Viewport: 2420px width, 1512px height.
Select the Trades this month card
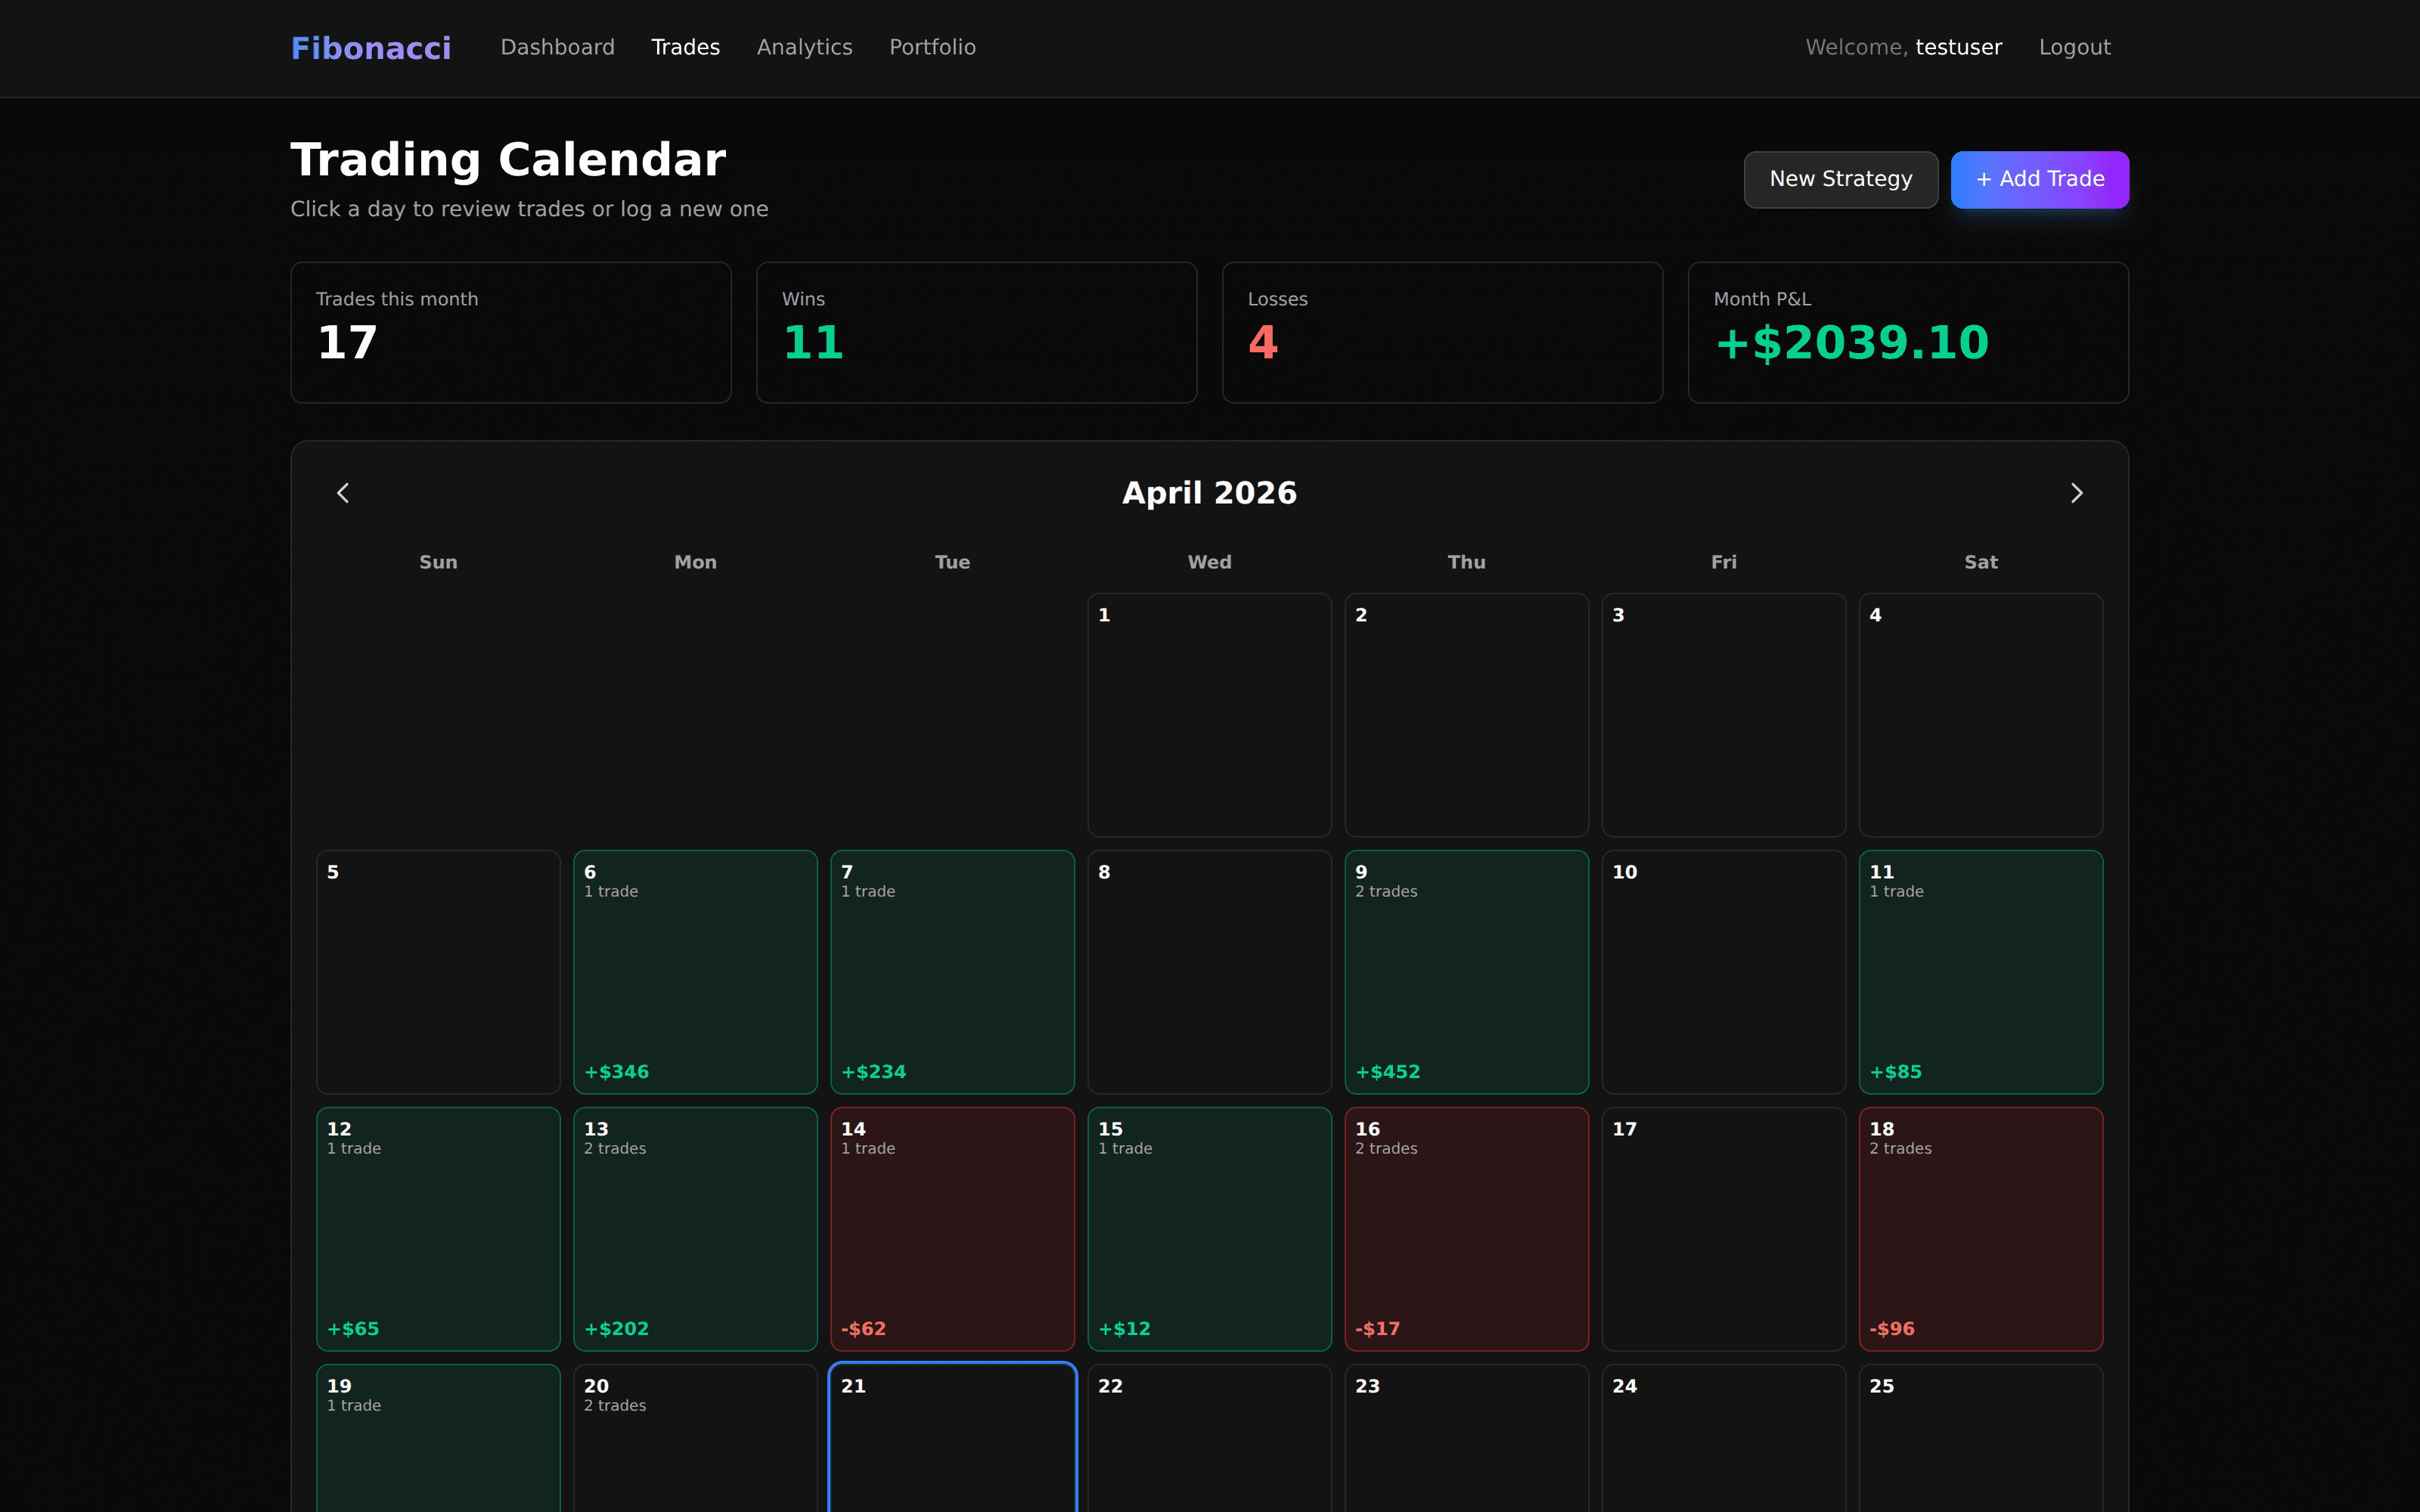click(511, 332)
